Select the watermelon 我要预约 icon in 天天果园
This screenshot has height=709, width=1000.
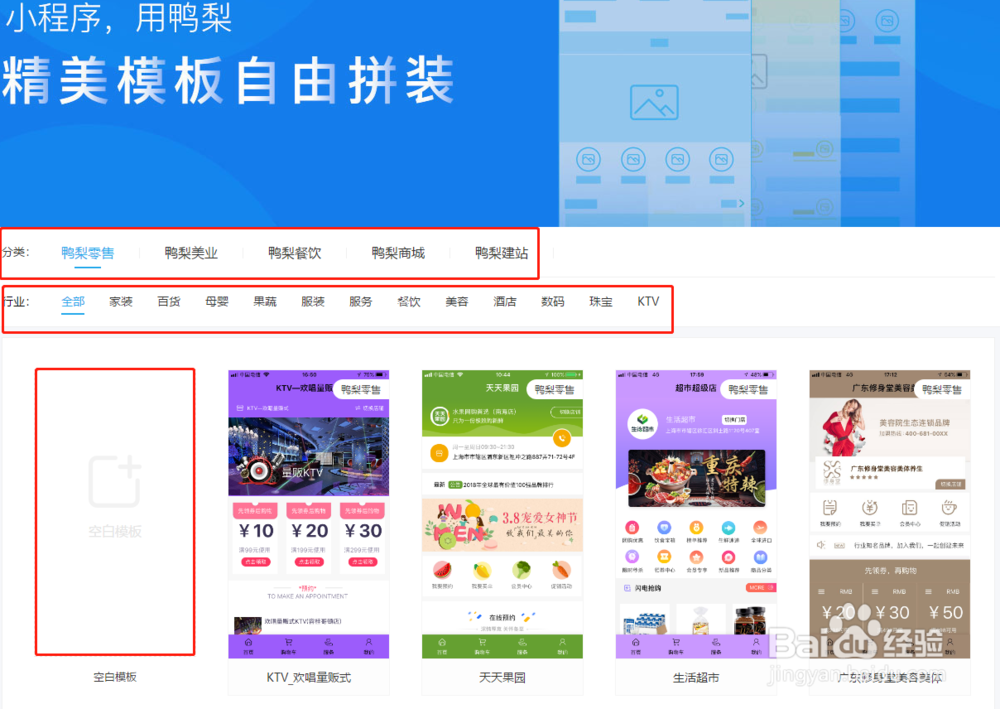tap(443, 569)
